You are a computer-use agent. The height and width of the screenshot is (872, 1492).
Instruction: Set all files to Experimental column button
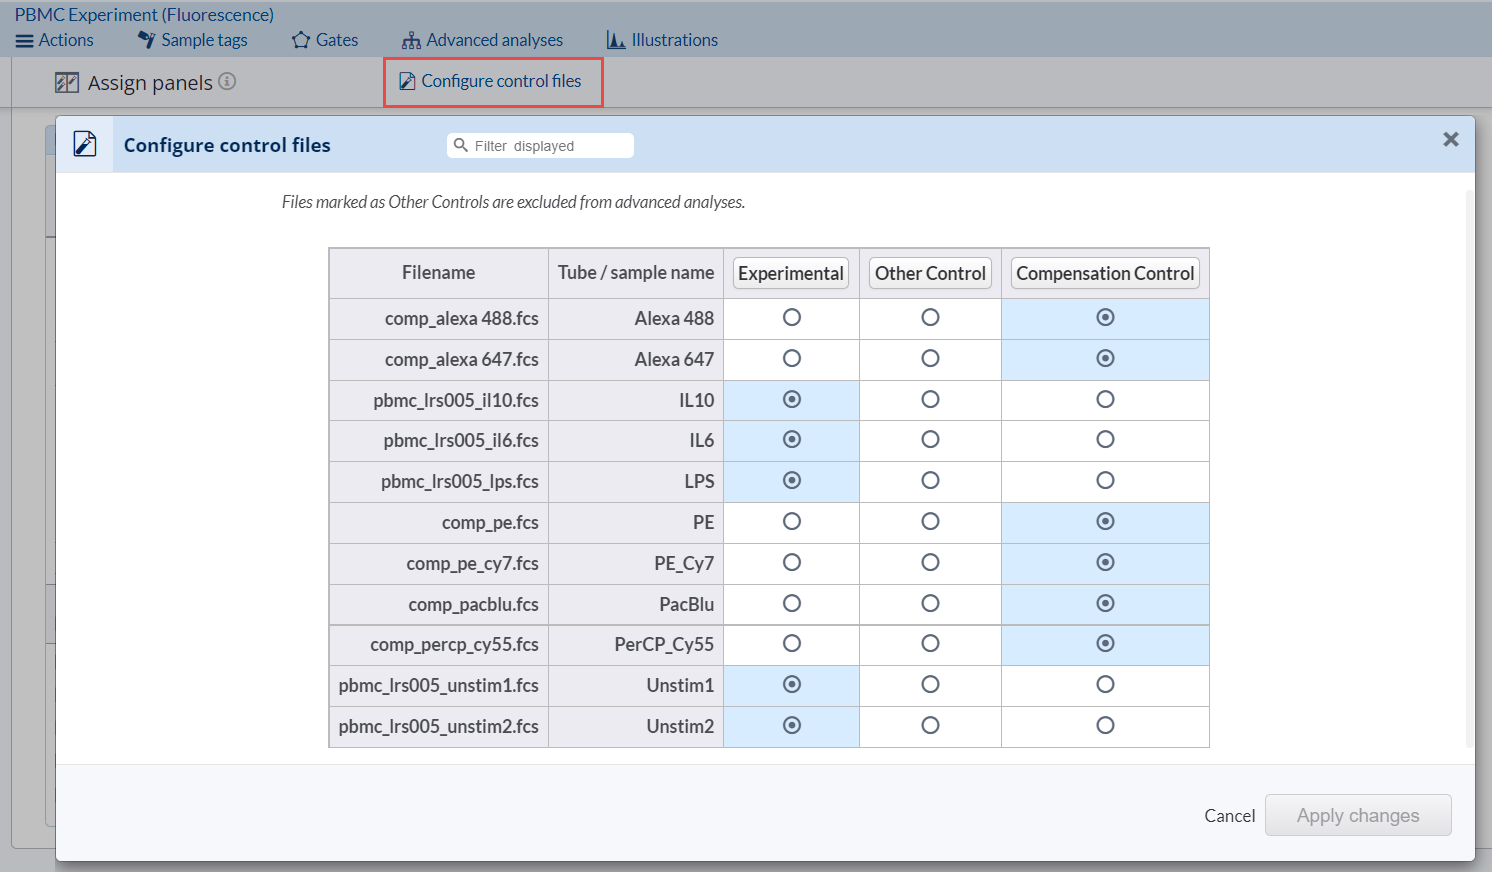[x=791, y=274]
